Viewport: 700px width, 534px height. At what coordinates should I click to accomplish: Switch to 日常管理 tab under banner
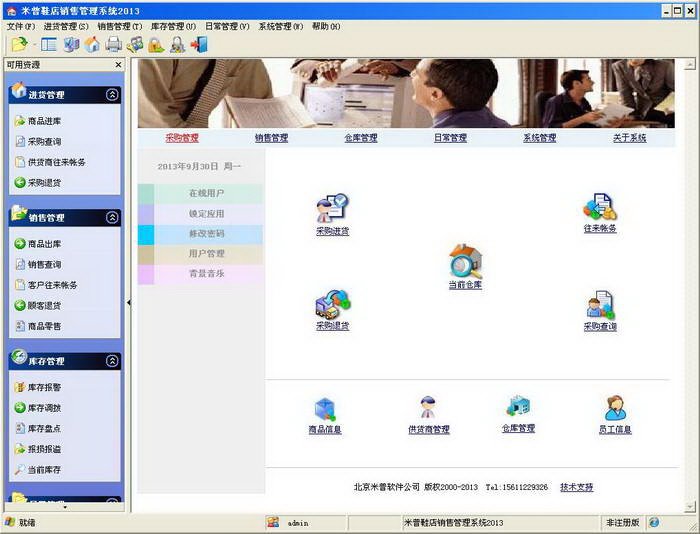pyautogui.click(x=450, y=138)
